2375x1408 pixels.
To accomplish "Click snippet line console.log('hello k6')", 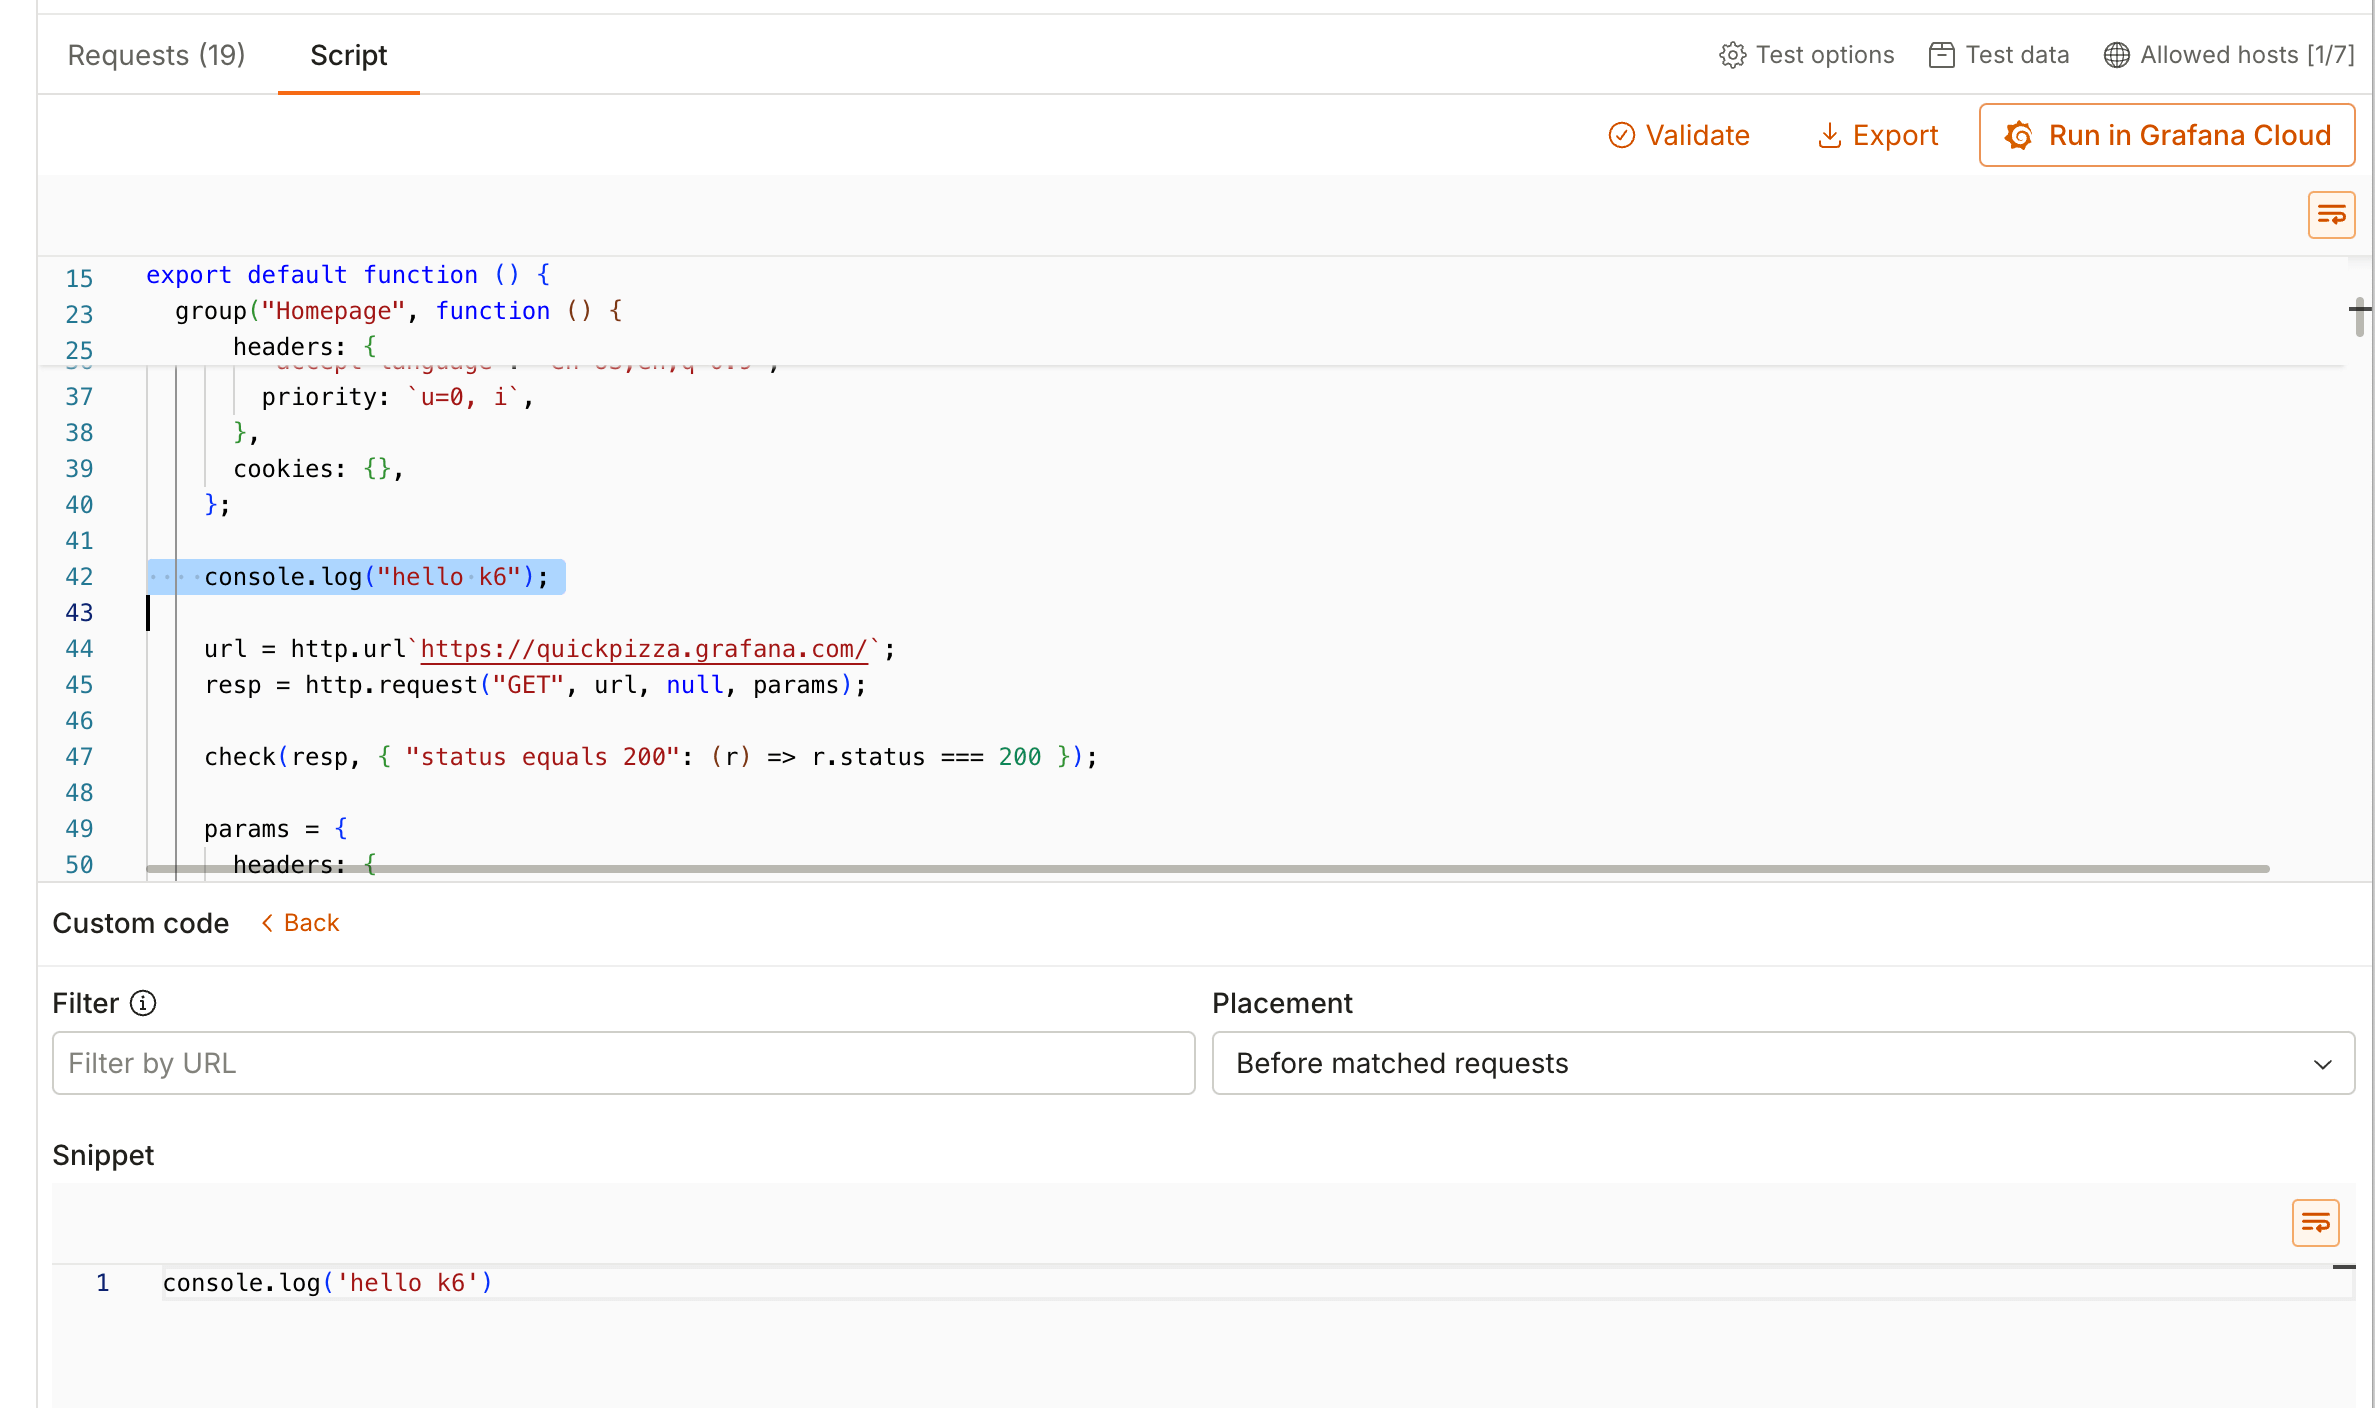I will coord(328,1283).
